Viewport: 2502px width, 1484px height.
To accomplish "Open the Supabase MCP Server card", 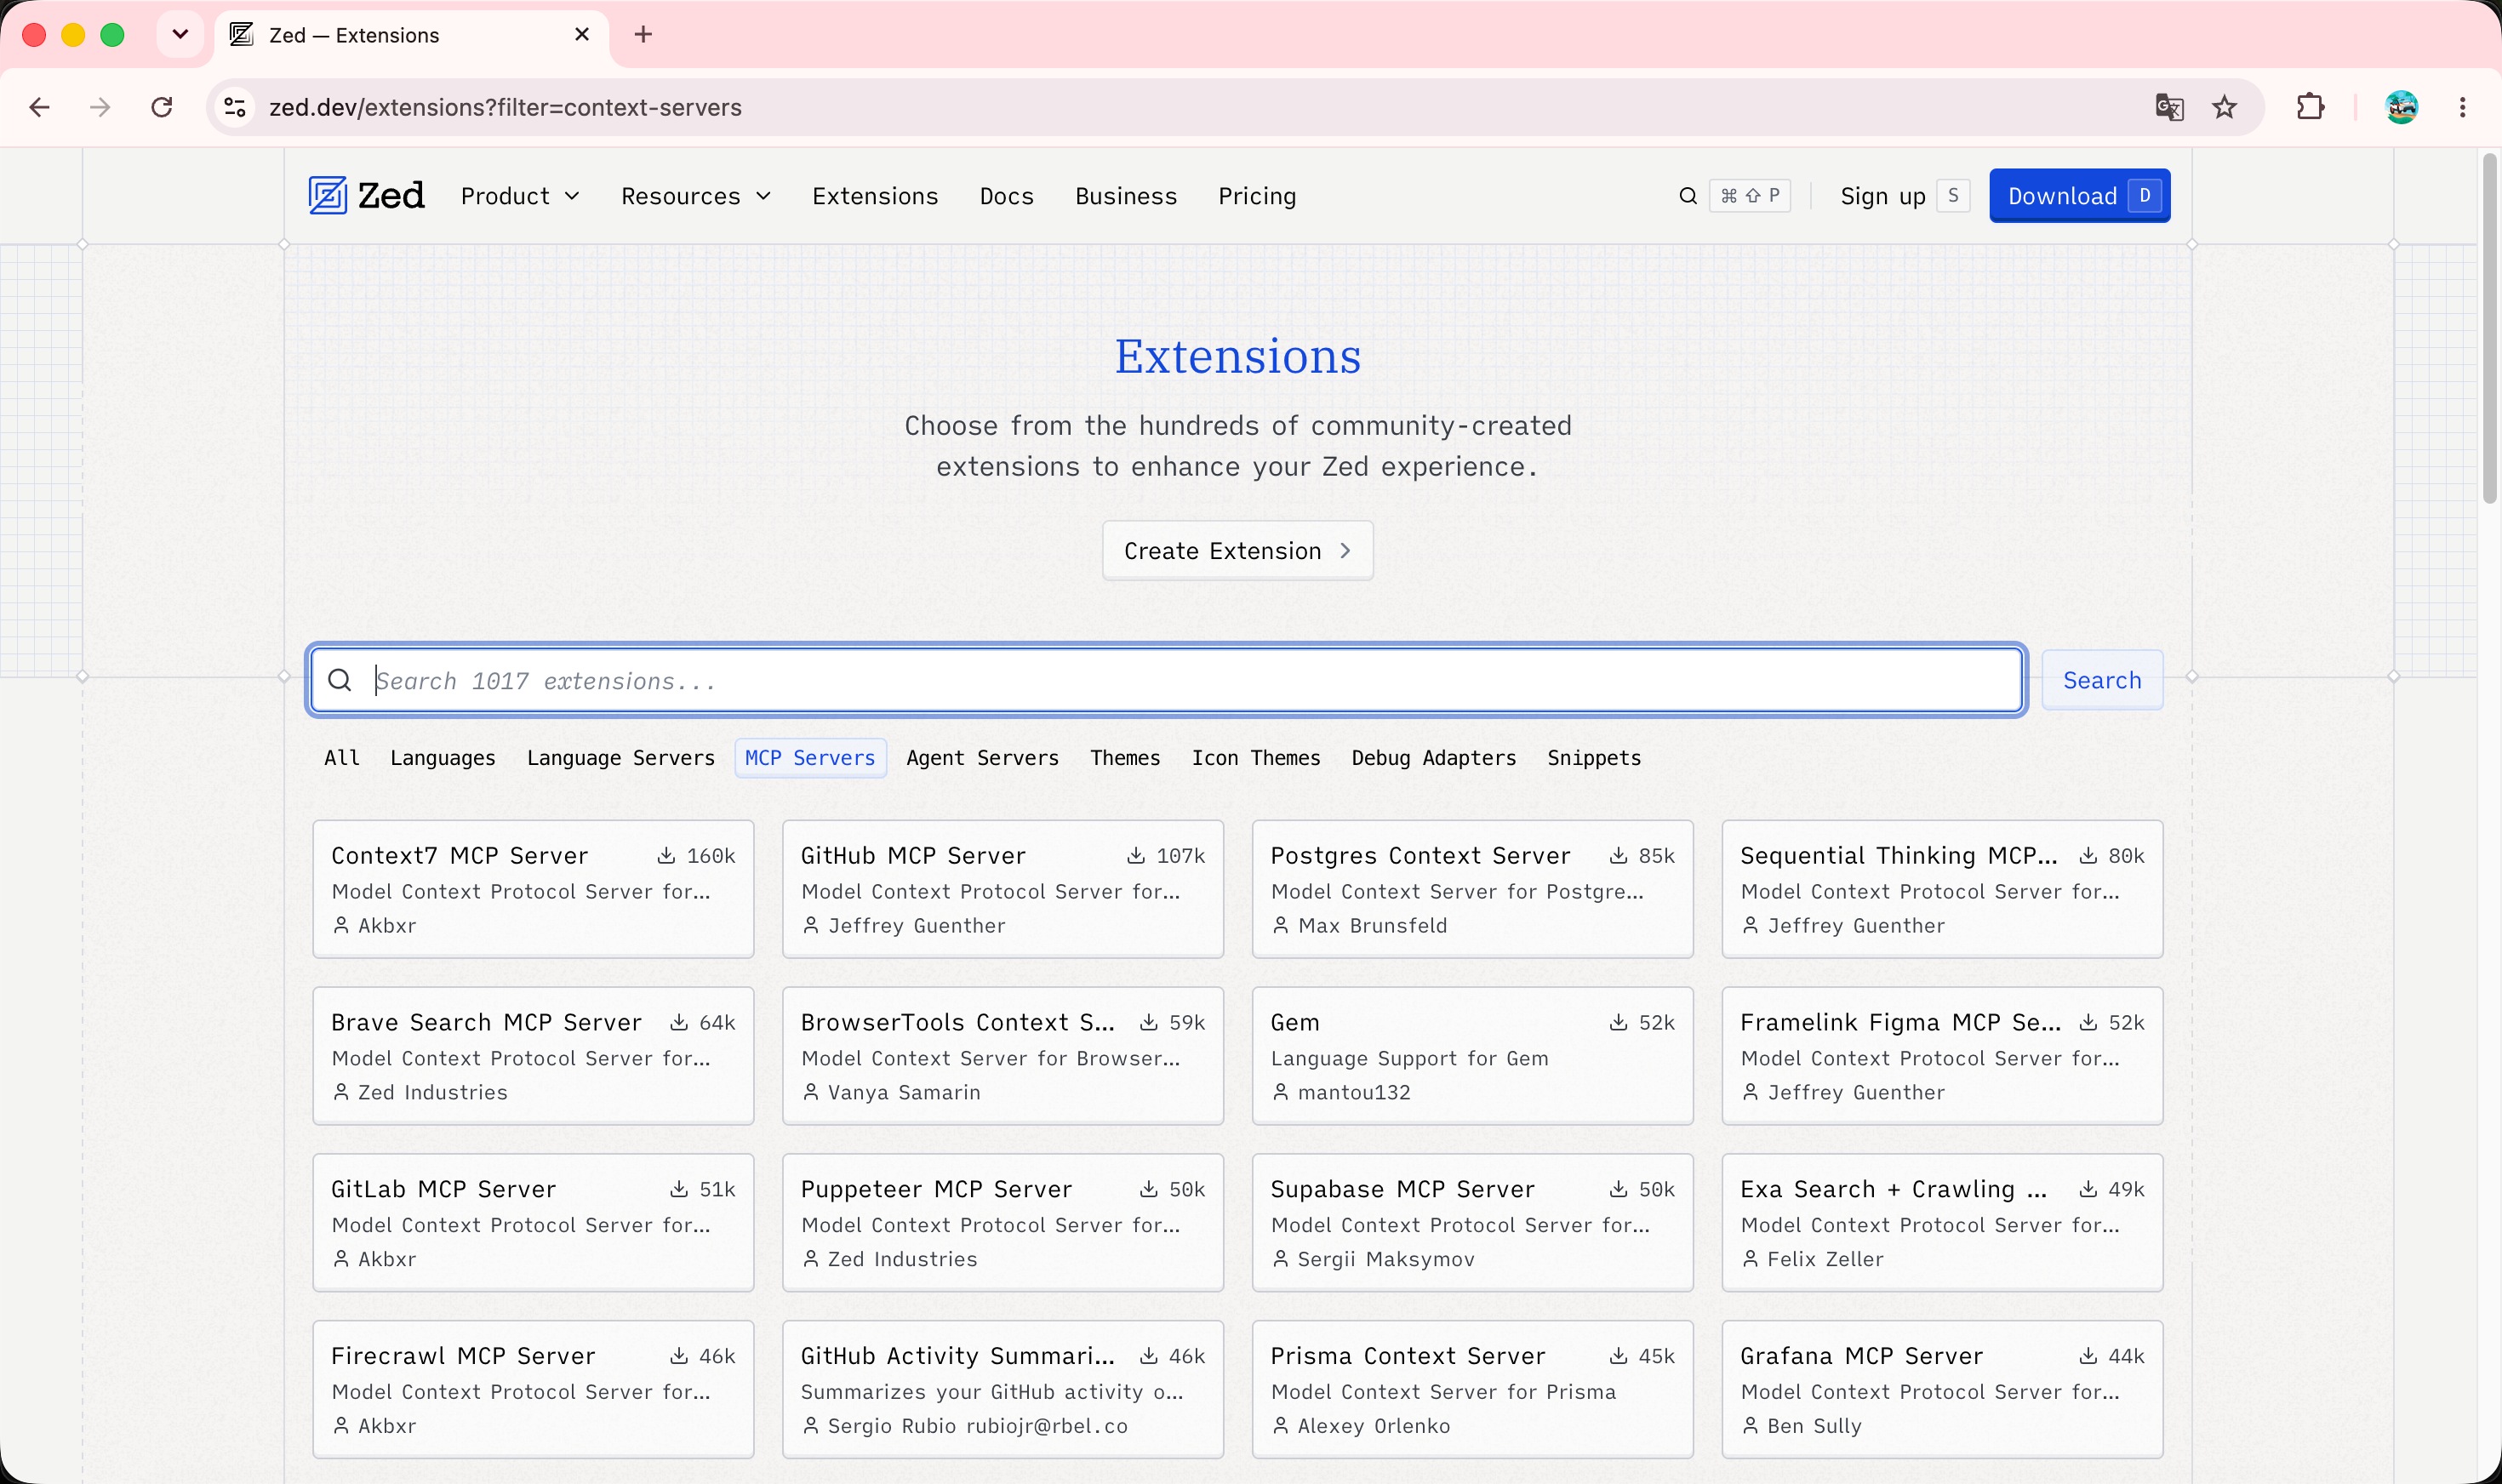I will (x=1473, y=1223).
